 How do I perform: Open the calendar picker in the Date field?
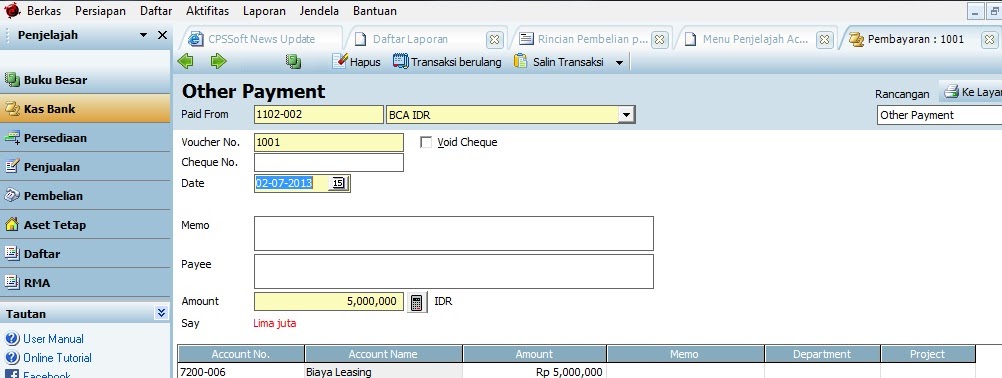pyautogui.click(x=338, y=183)
